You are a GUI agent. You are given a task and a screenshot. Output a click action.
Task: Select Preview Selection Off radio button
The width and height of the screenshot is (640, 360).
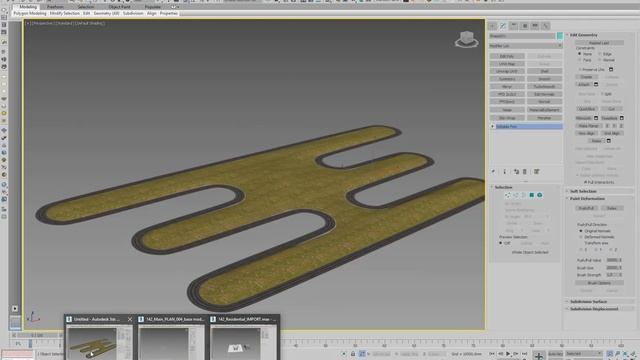point(501,243)
